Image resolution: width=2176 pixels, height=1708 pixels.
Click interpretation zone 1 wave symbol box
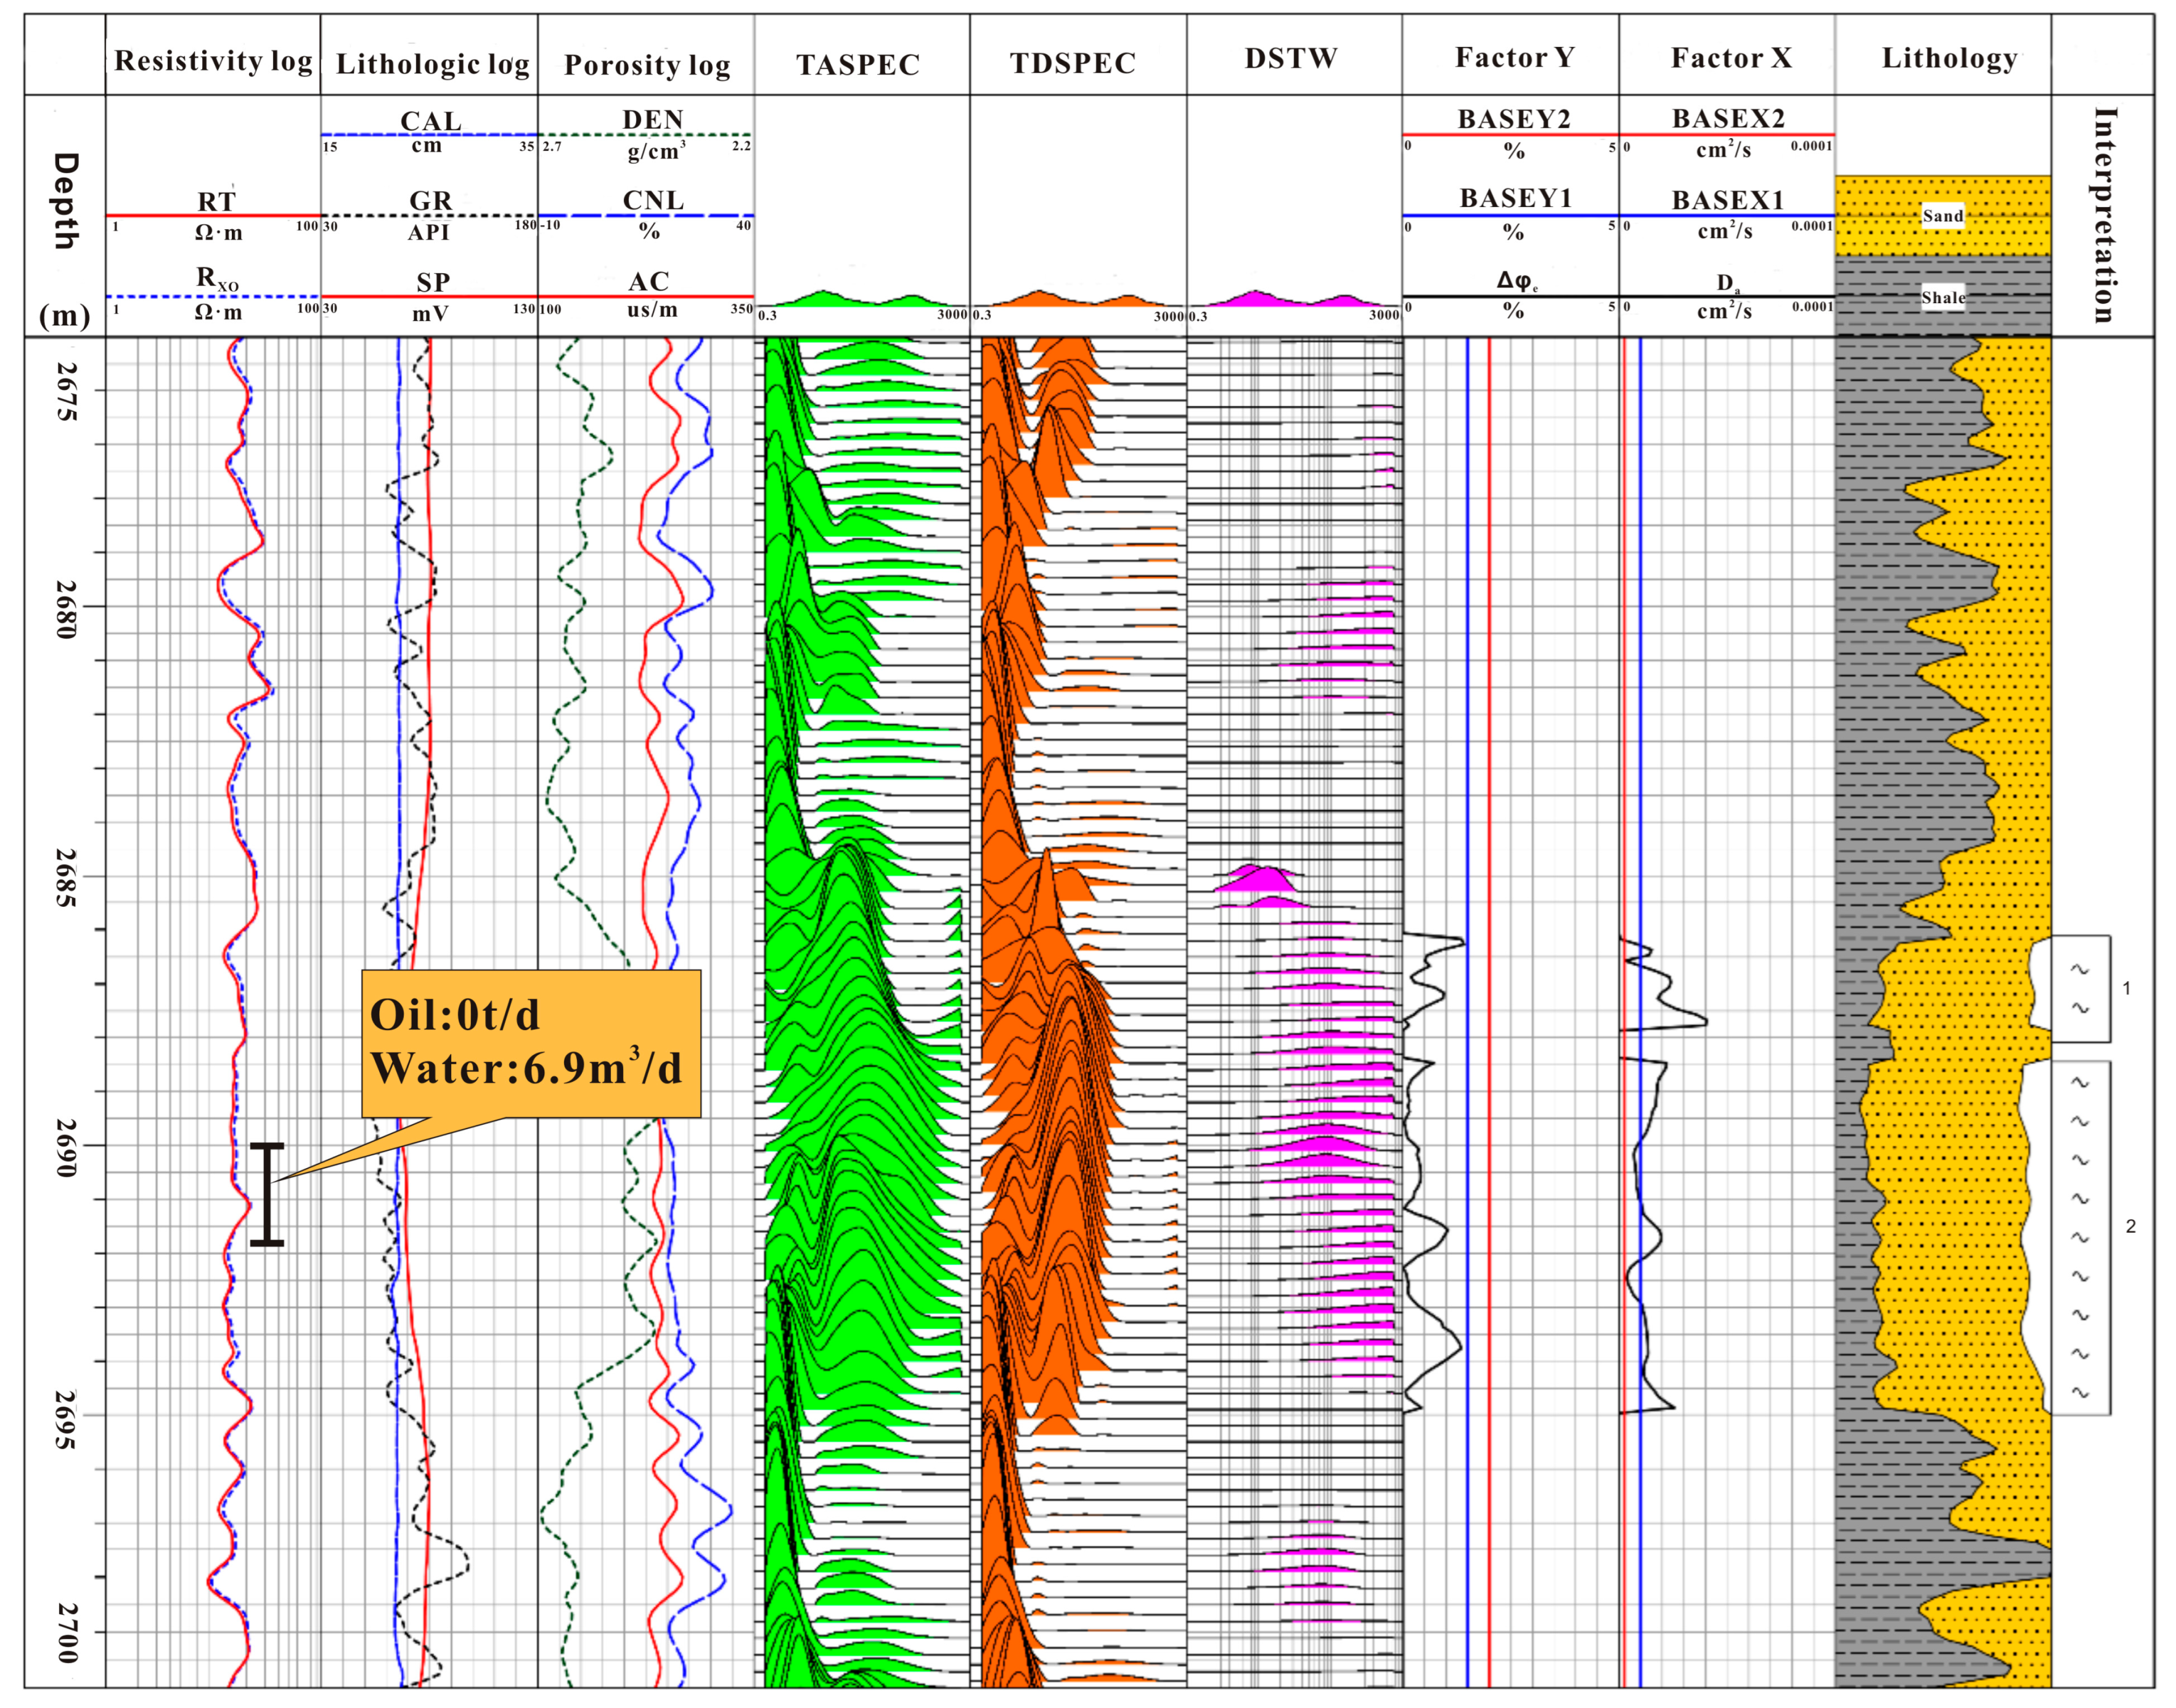[2080, 988]
